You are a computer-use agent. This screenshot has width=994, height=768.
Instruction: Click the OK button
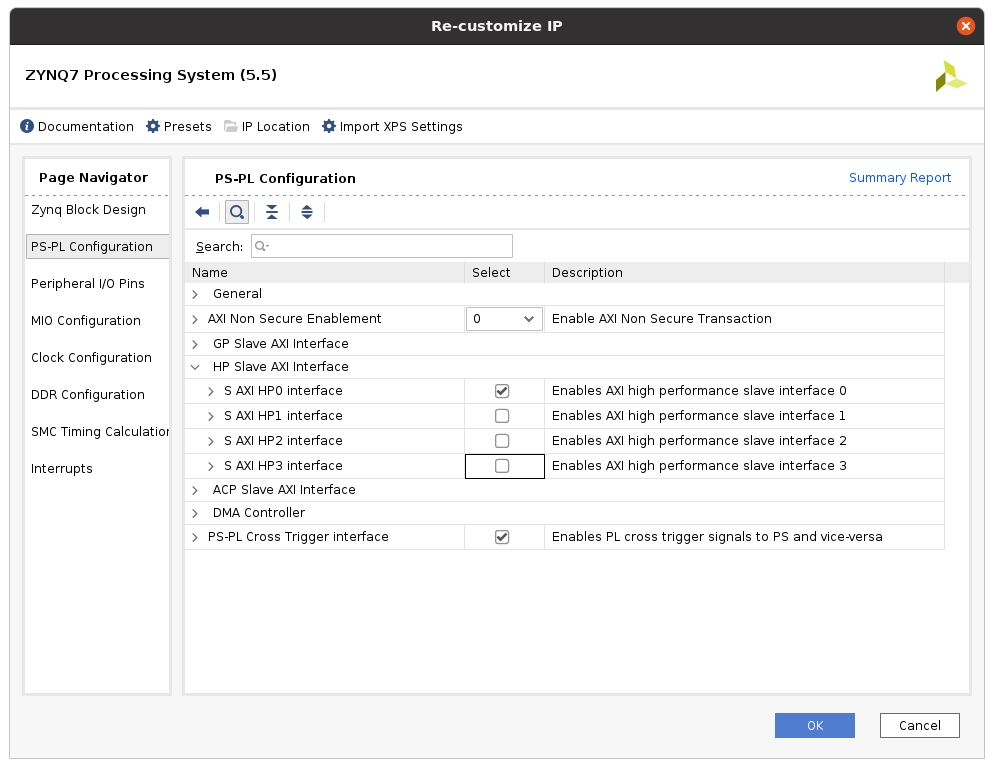tap(815, 726)
